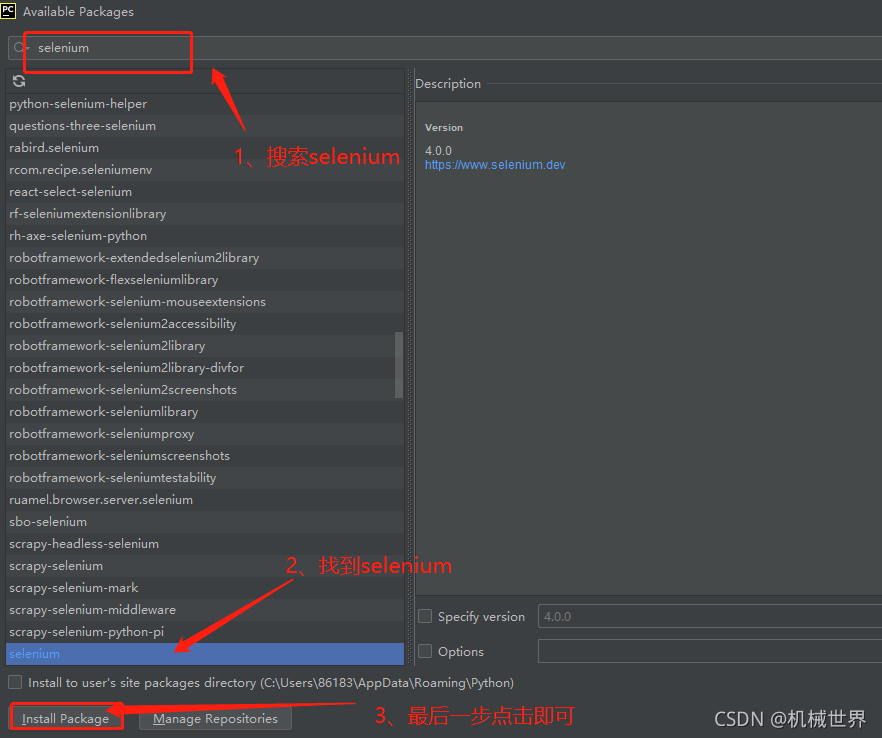
Task: Select robotframework-flexseleniumlibrary package
Action: pyautogui.click(x=205, y=280)
